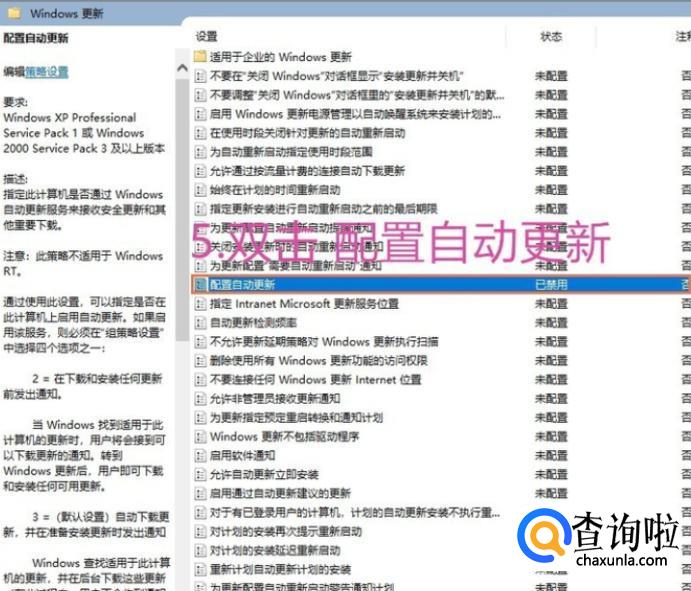Click policy icon for 为更新指定预定重启转换
This screenshot has width=691, height=591.
click(x=201, y=417)
